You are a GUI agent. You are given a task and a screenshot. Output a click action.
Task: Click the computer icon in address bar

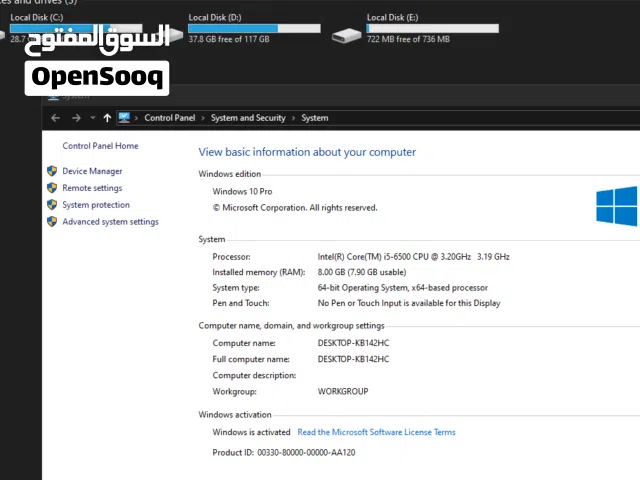coord(124,118)
